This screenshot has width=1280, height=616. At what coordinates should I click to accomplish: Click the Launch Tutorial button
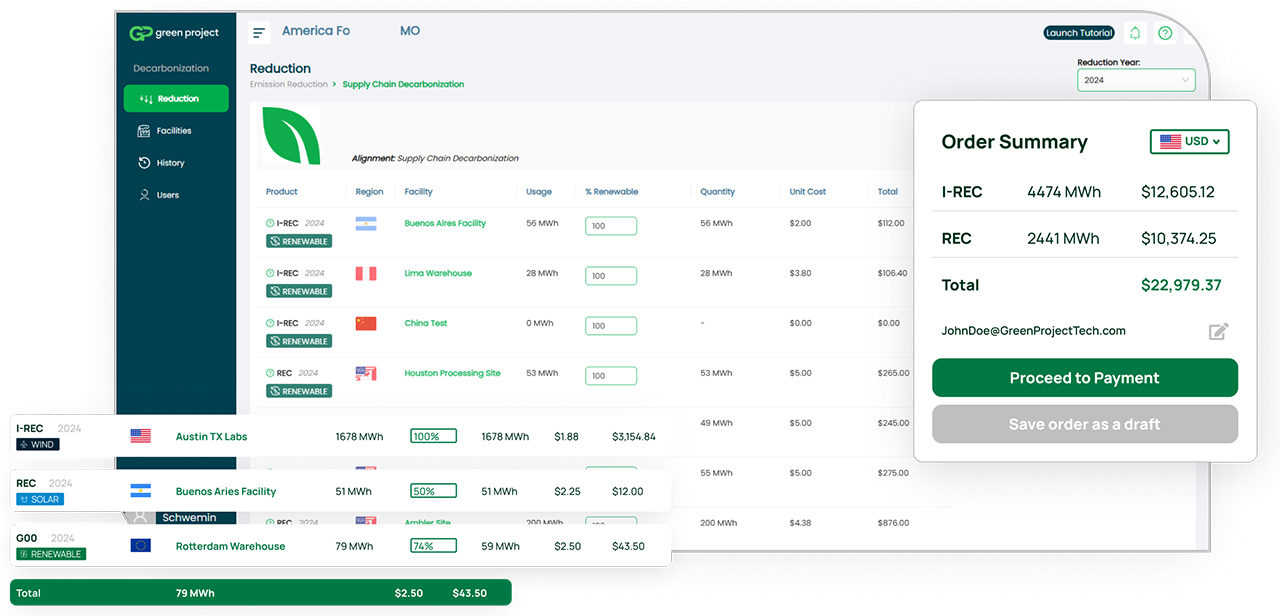click(1079, 33)
